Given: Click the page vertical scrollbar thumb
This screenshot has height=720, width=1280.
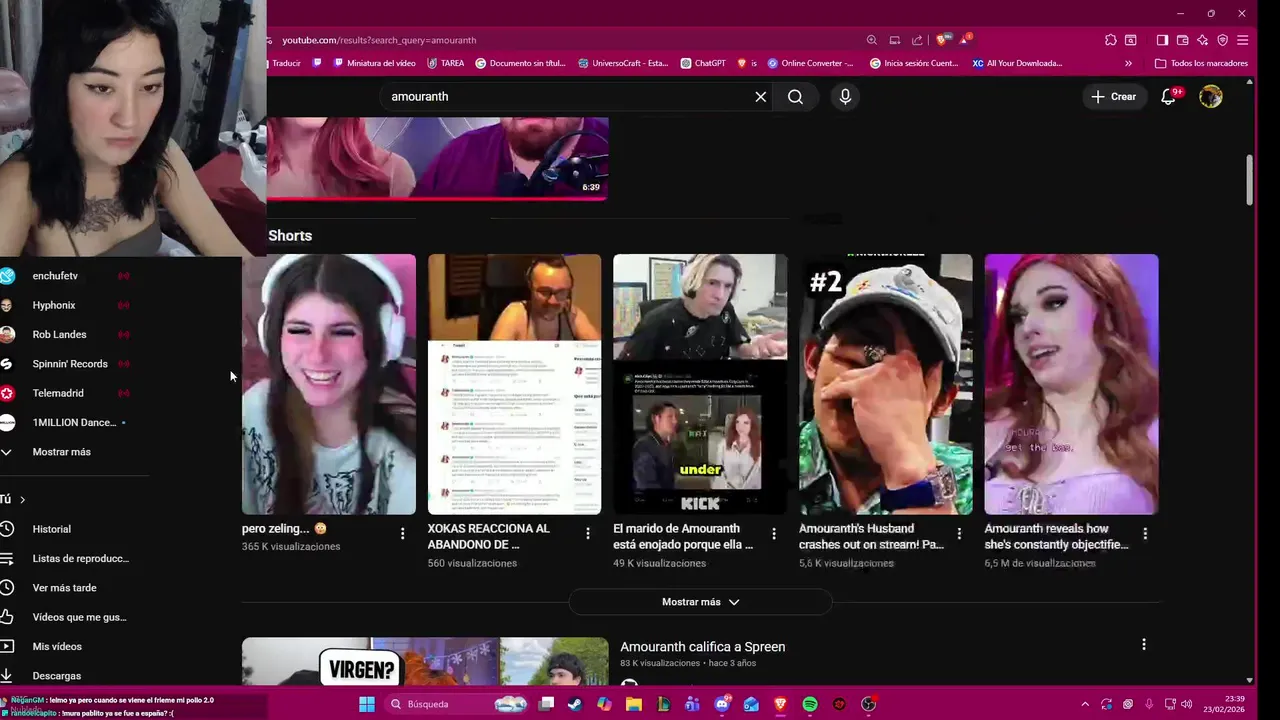Looking at the screenshot, I should point(1250,180).
